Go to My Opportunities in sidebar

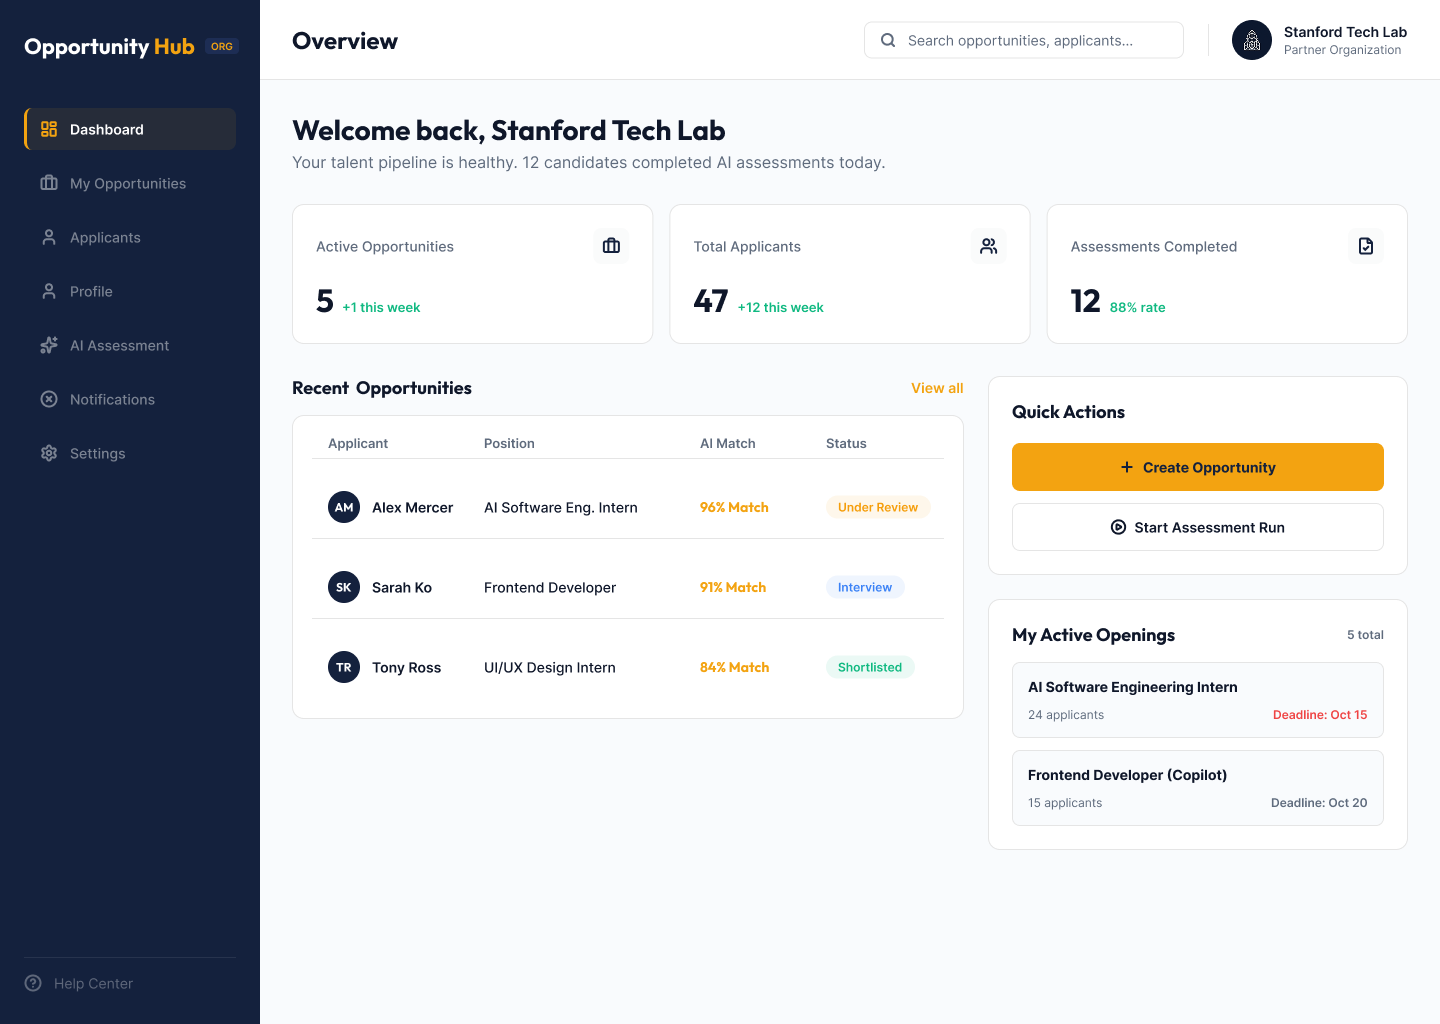(x=130, y=183)
